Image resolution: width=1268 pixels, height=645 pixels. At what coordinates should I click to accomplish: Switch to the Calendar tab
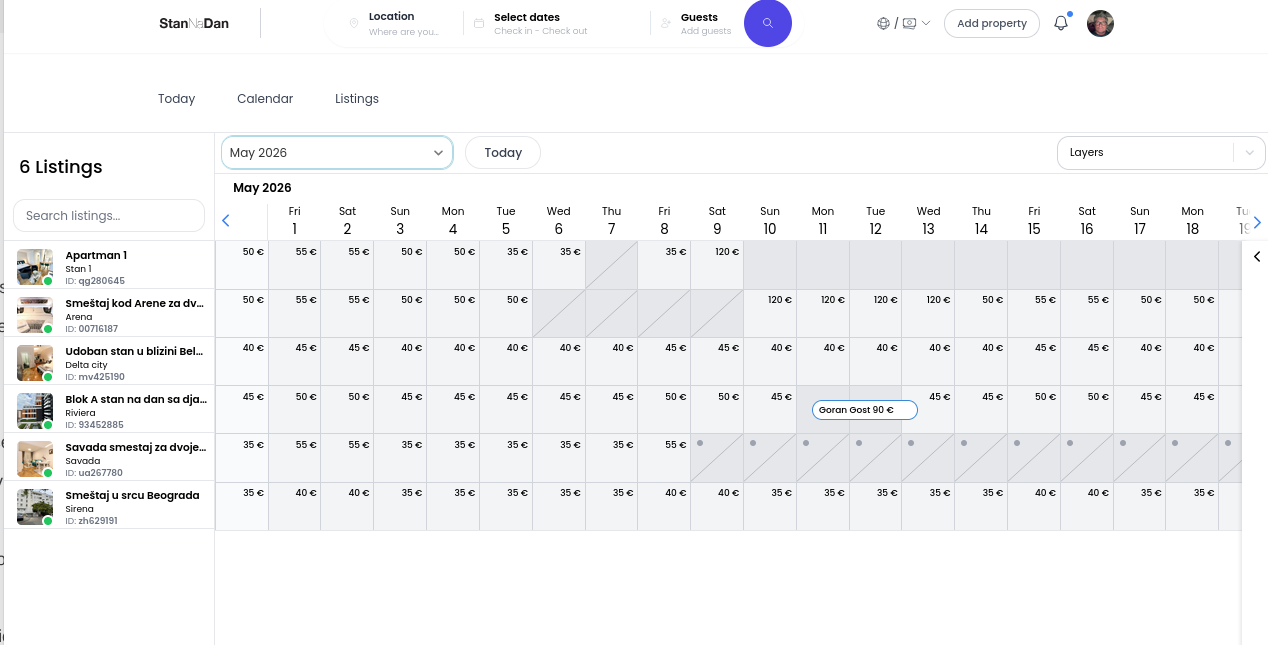[265, 99]
